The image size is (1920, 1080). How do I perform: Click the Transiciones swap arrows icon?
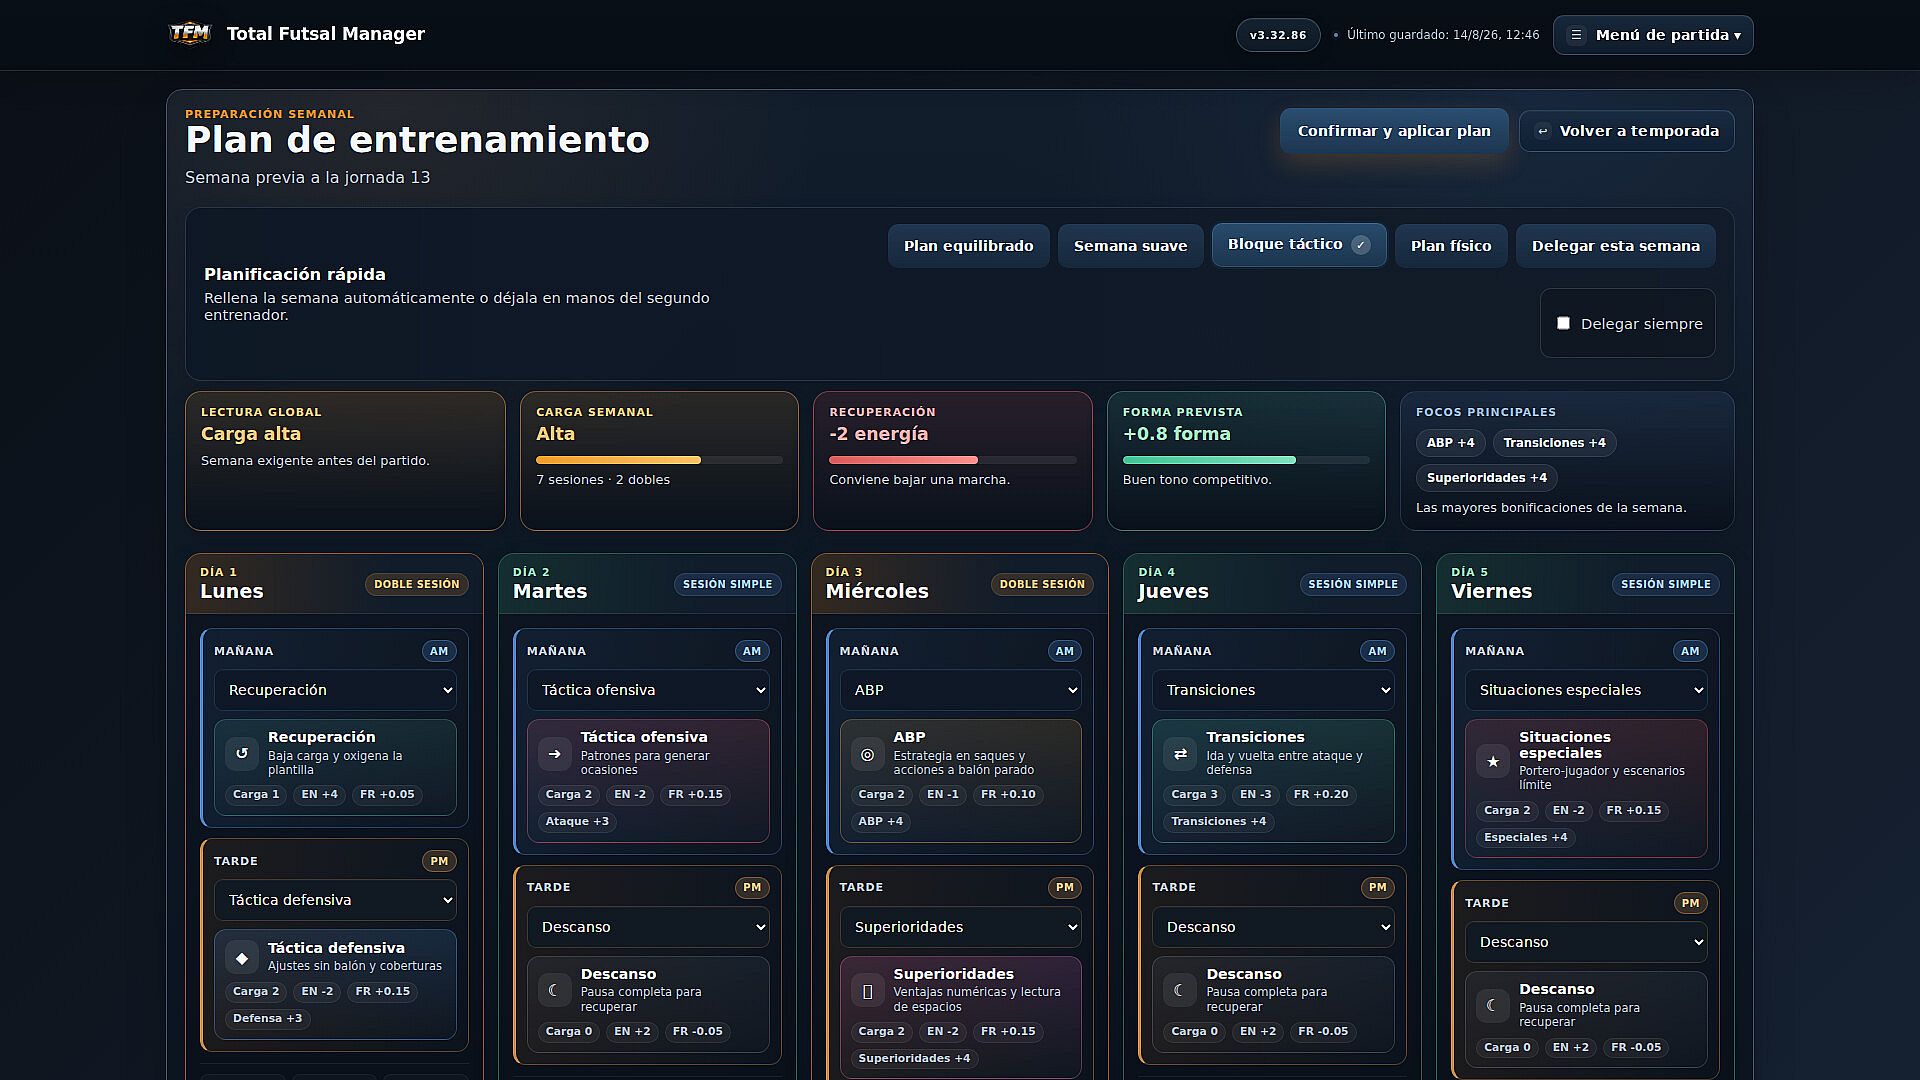(1180, 753)
